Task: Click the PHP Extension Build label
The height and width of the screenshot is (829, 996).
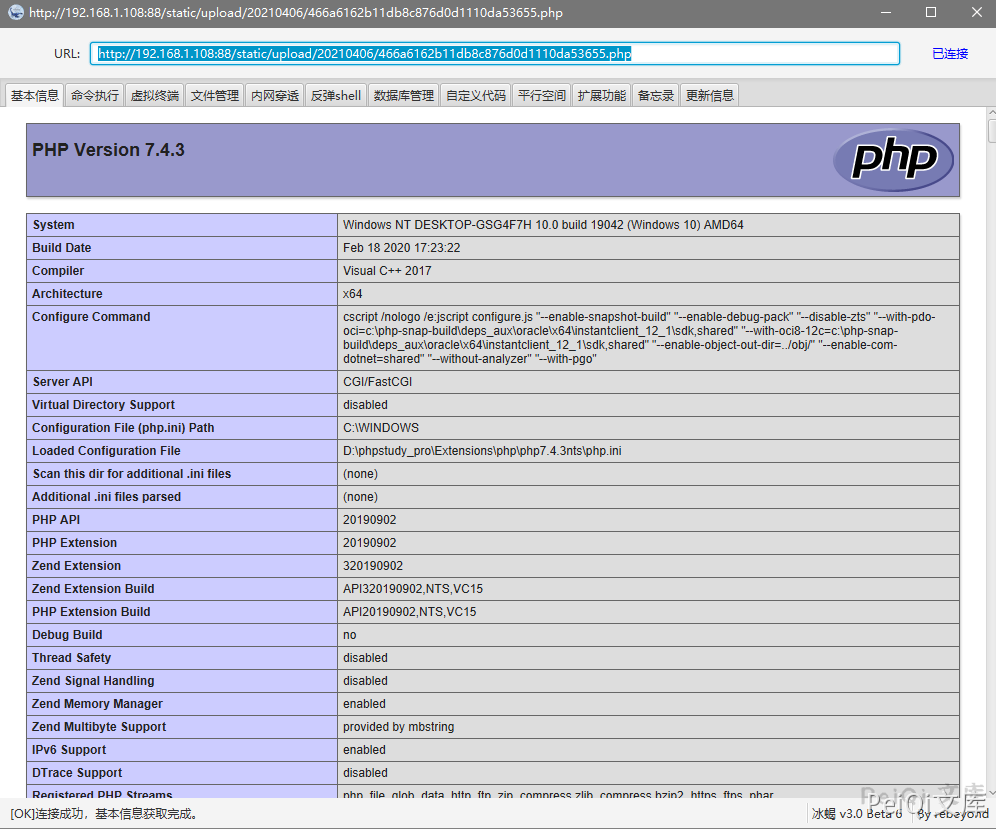Action: tap(91, 612)
